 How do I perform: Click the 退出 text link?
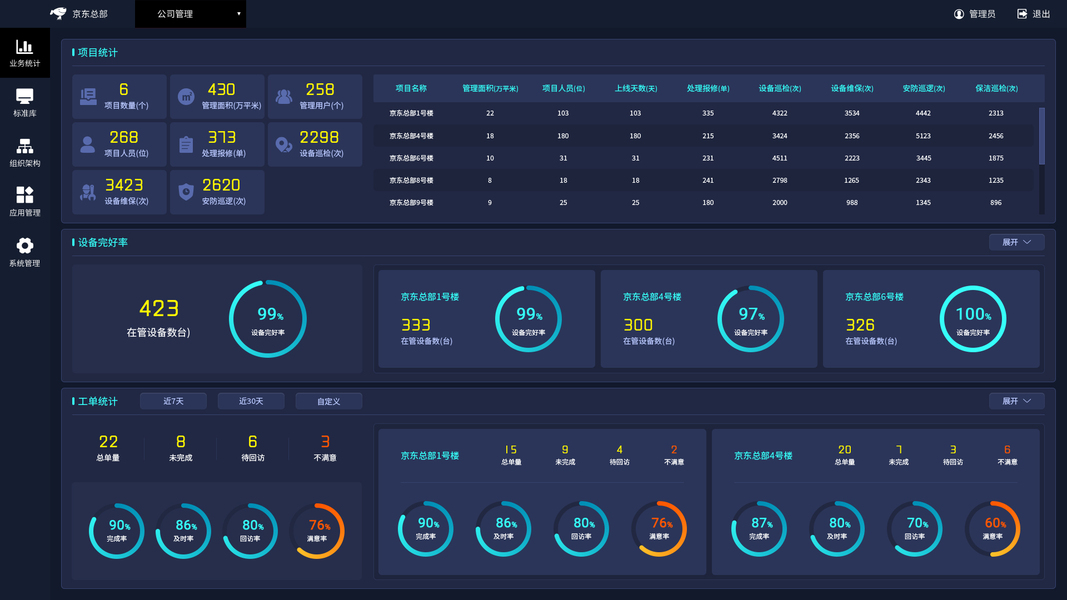click(1041, 14)
